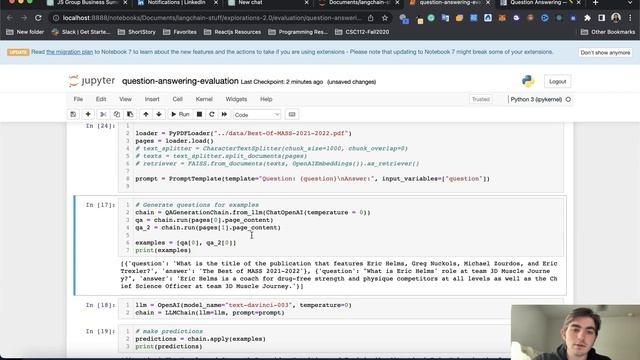Share page via address bar share icon
Viewport: 640px width, 360px height.
point(371,18)
